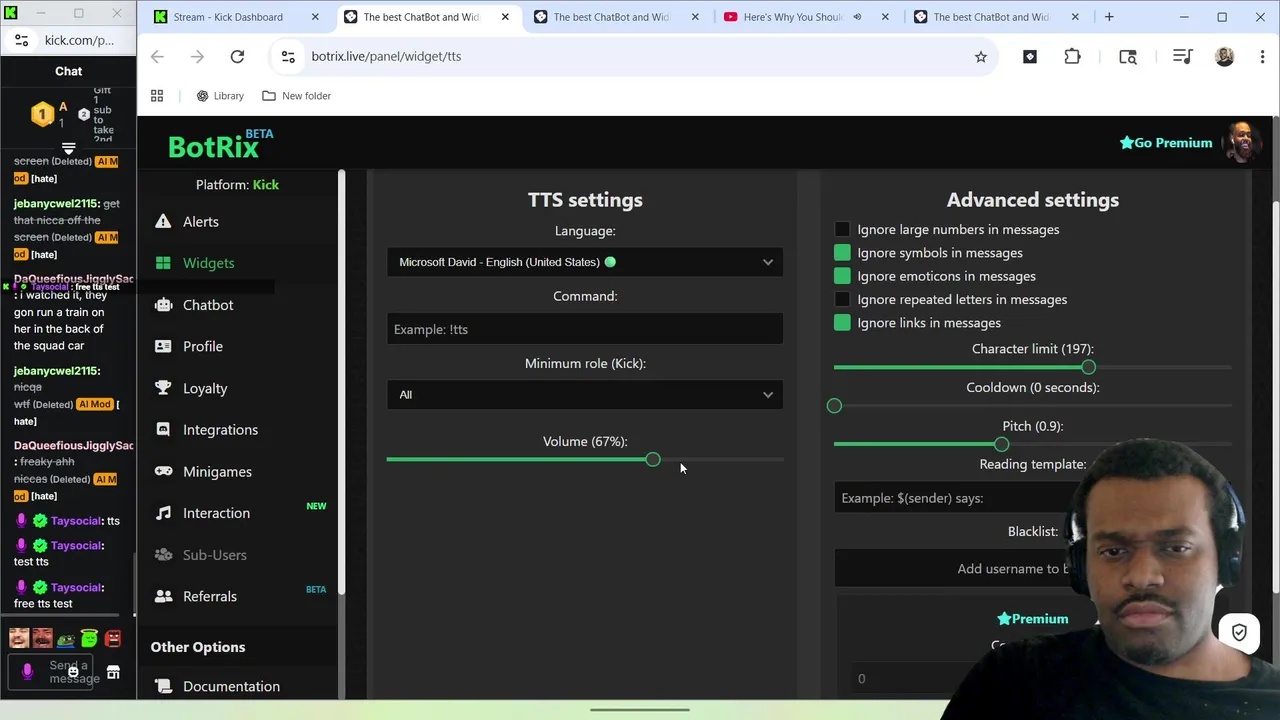Click the browser address bar URL
The width and height of the screenshot is (1280, 720).
pyautogui.click(x=386, y=57)
